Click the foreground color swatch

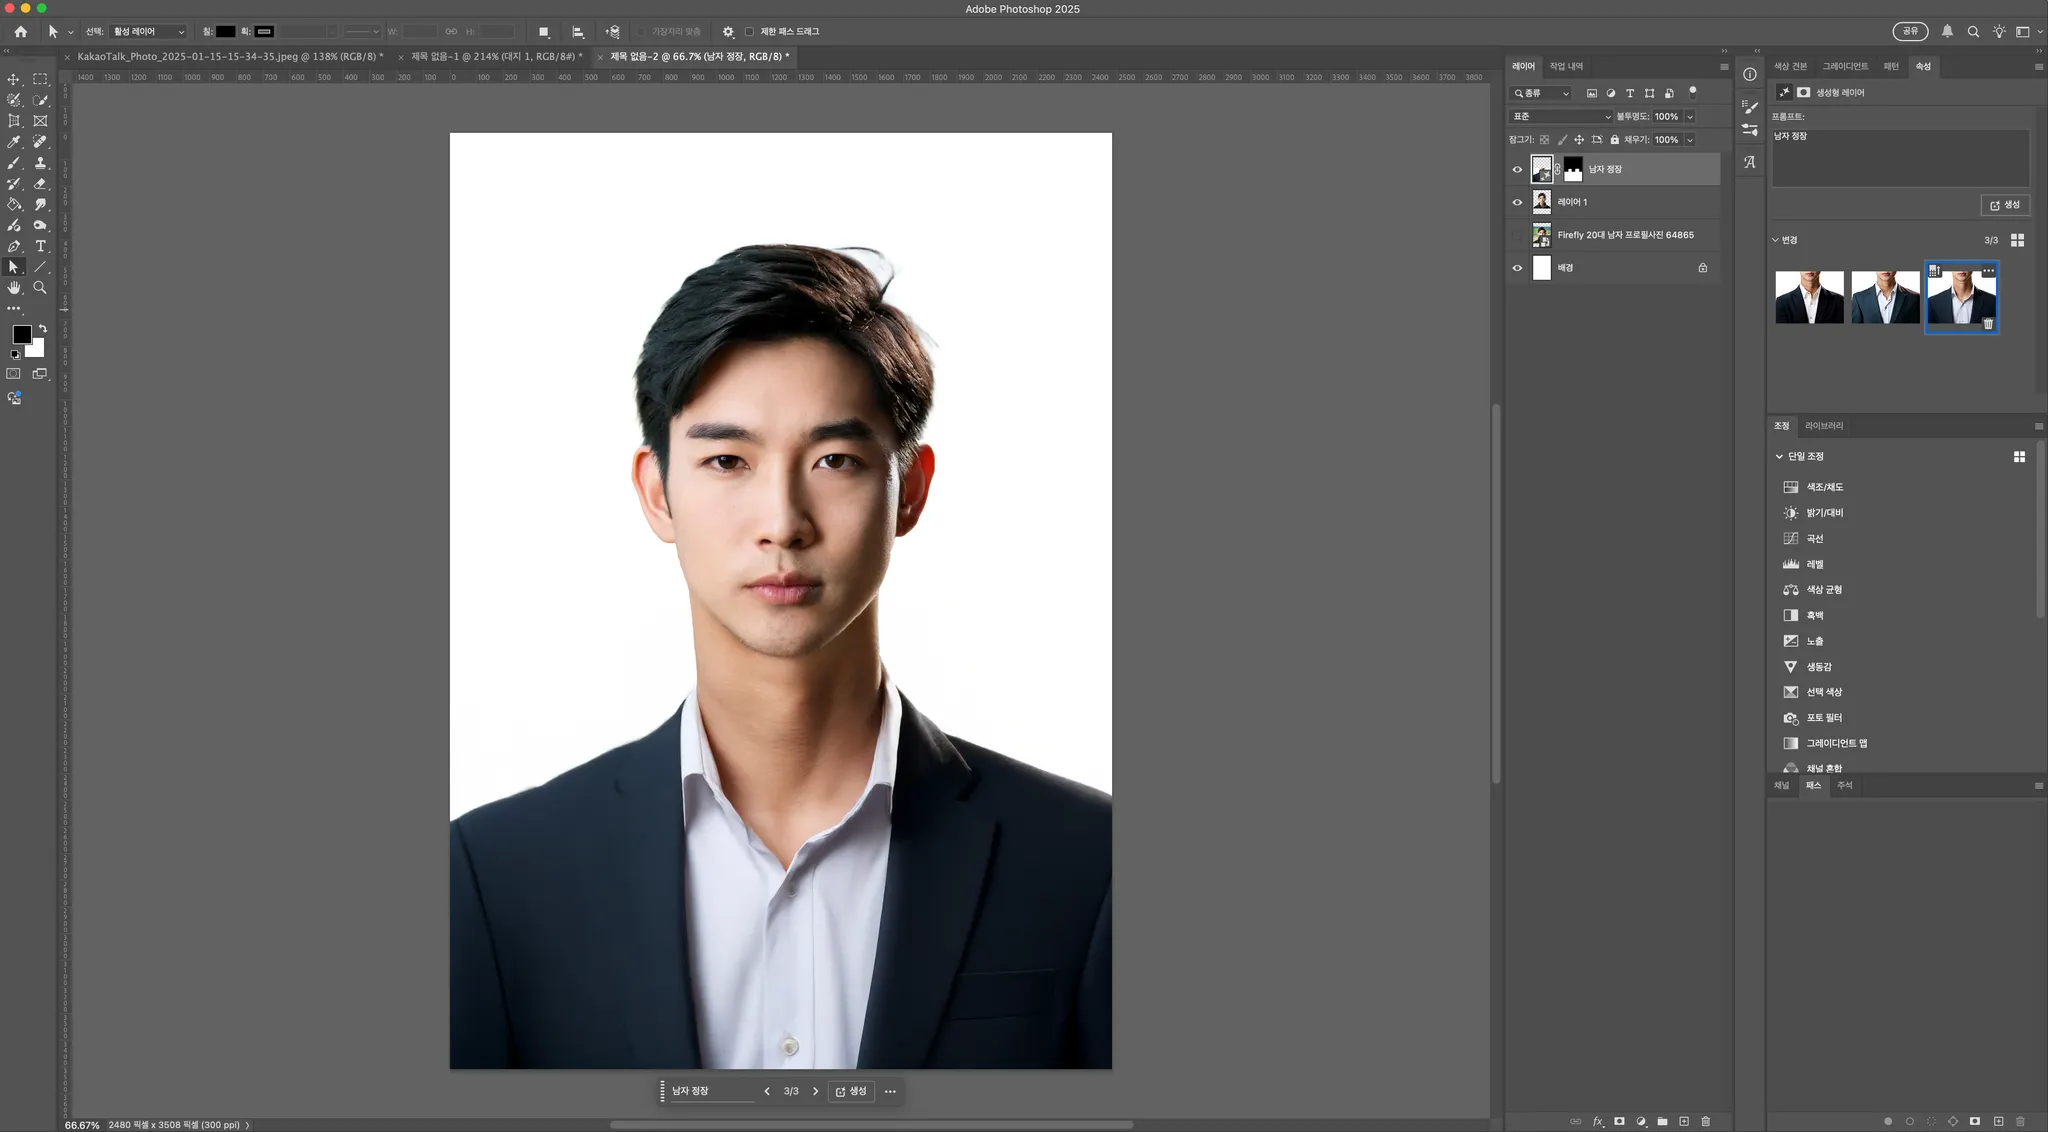point(21,335)
